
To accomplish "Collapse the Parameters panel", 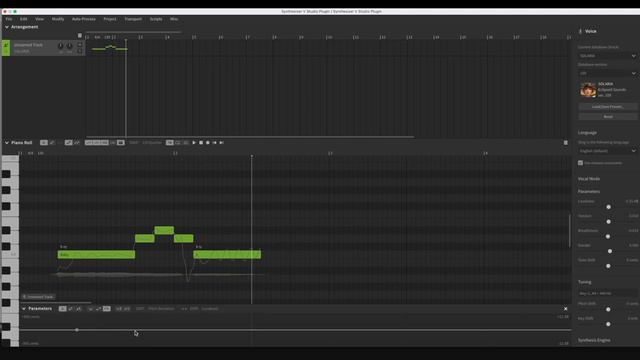I will [x=24, y=309].
